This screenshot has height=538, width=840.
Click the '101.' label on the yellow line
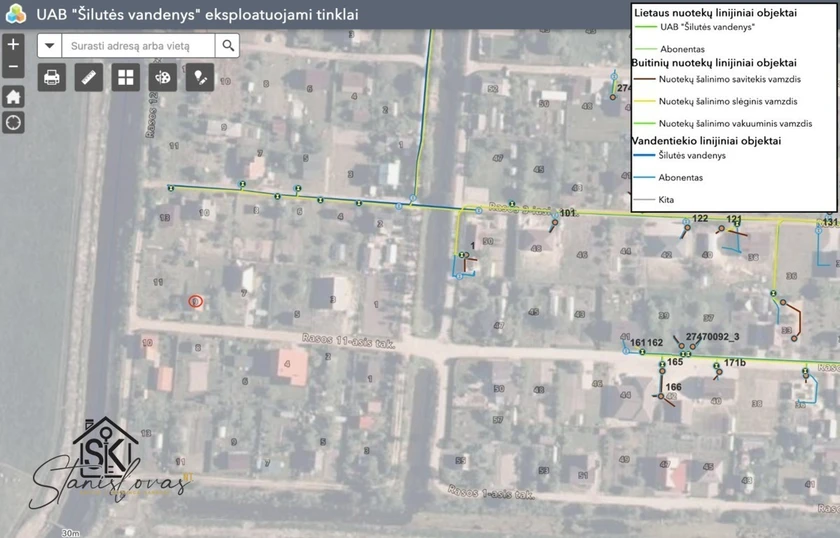click(x=567, y=213)
